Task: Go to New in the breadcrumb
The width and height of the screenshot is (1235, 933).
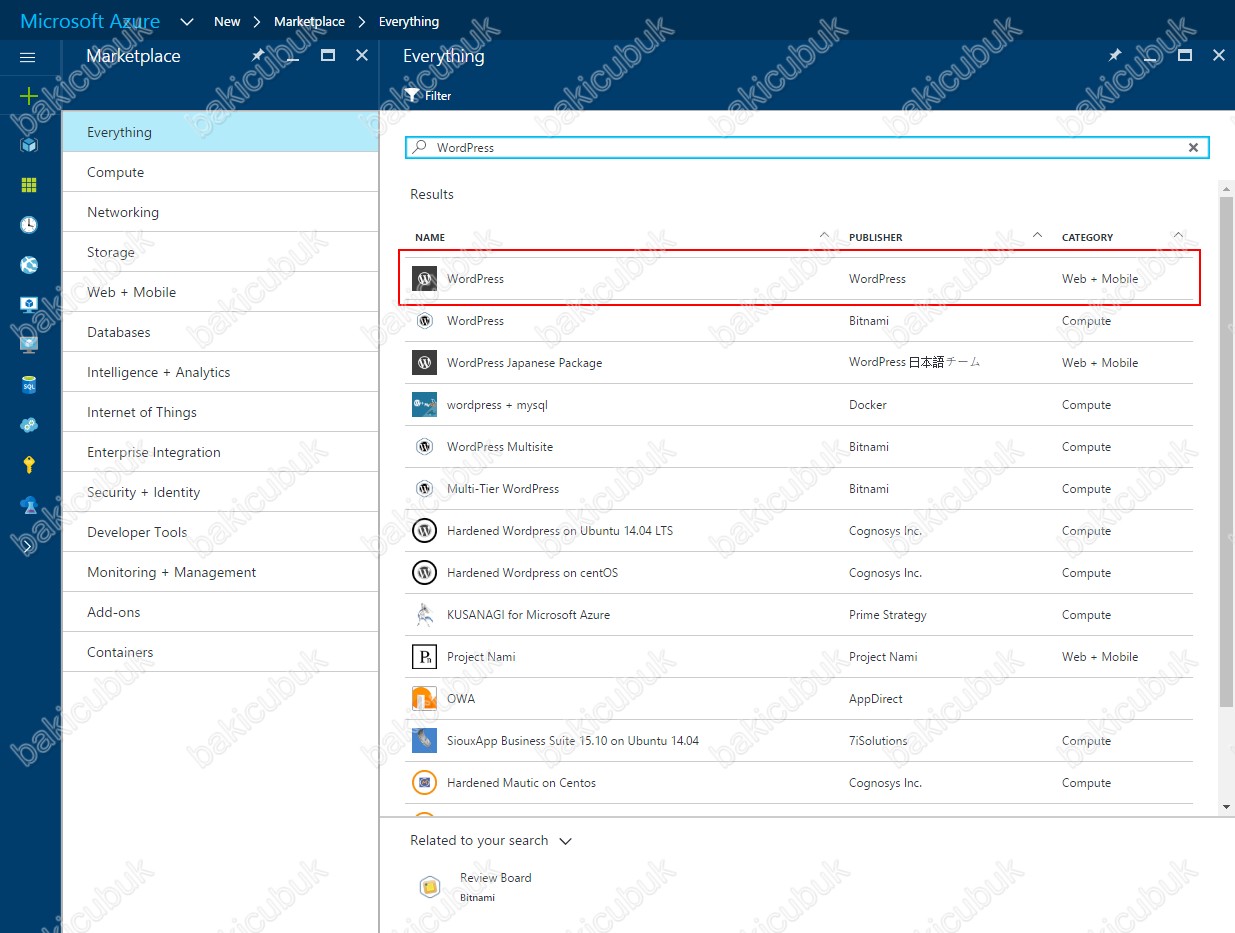Action: click(x=227, y=21)
